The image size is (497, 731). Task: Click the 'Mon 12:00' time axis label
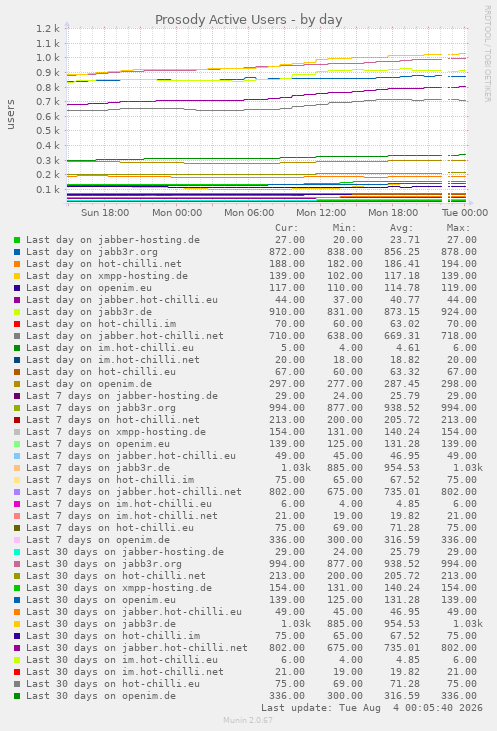[321, 213]
